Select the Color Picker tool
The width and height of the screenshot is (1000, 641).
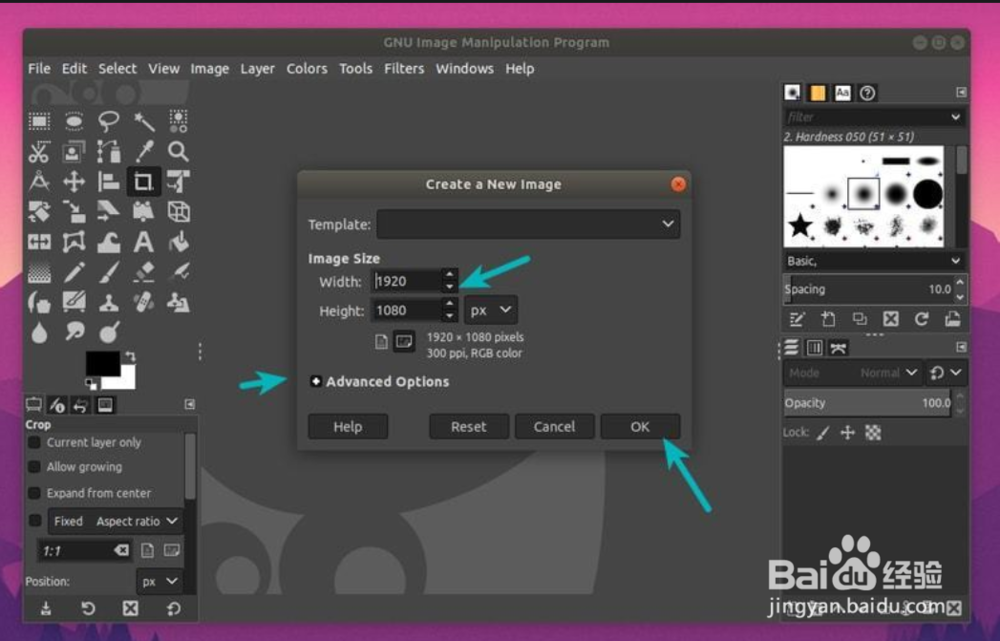144,152
